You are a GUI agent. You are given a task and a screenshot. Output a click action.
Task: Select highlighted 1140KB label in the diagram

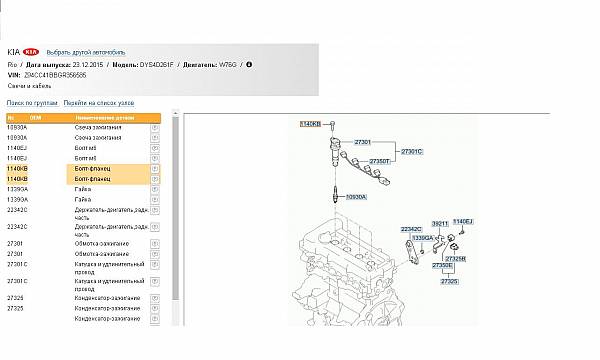(x=310, y=124)
